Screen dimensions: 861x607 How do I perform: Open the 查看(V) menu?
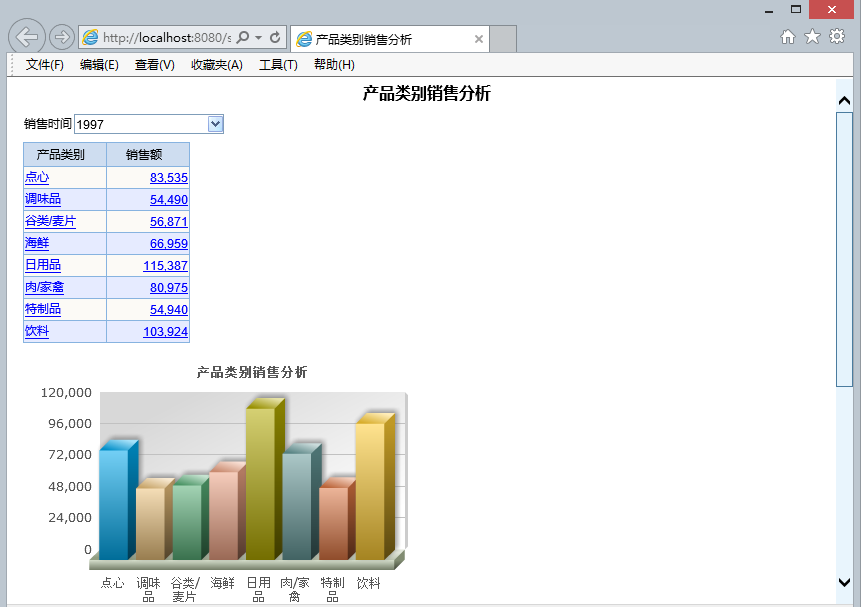155,65
